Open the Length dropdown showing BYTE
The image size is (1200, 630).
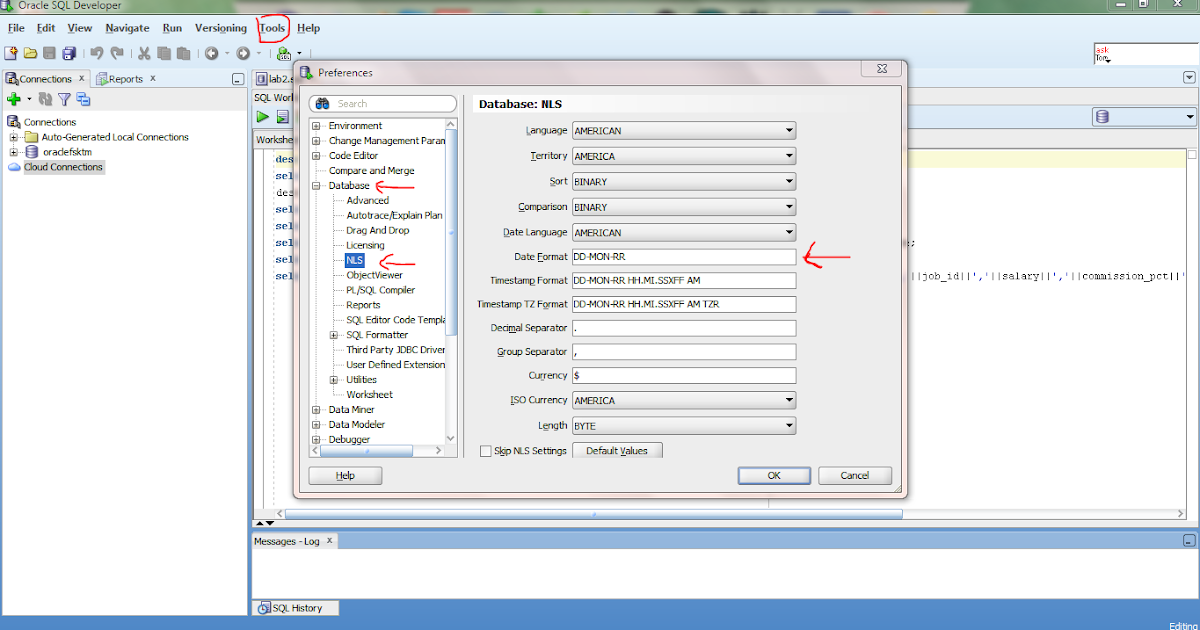(x=789, y=425)
